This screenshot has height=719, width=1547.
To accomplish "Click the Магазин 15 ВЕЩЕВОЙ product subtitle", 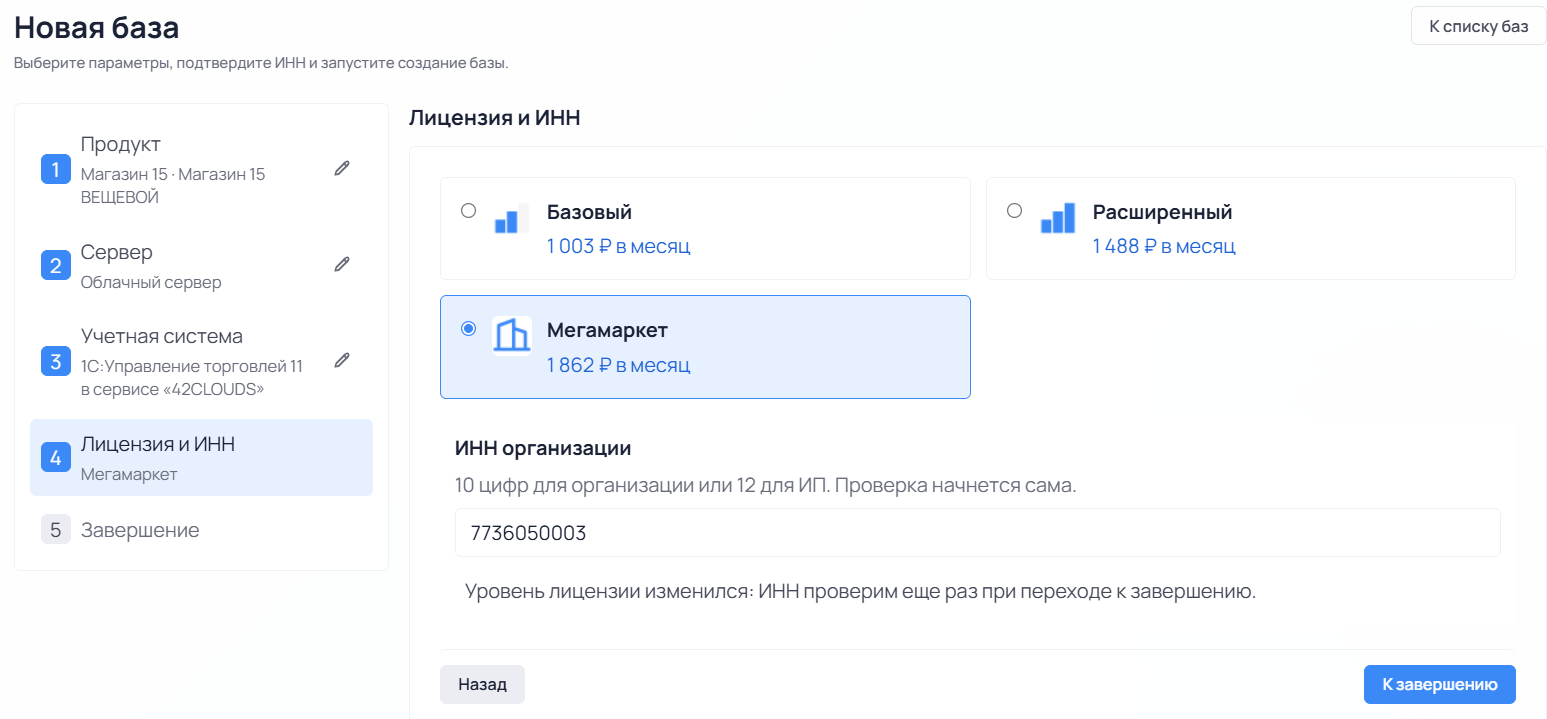I will click(x=173, y=186).
